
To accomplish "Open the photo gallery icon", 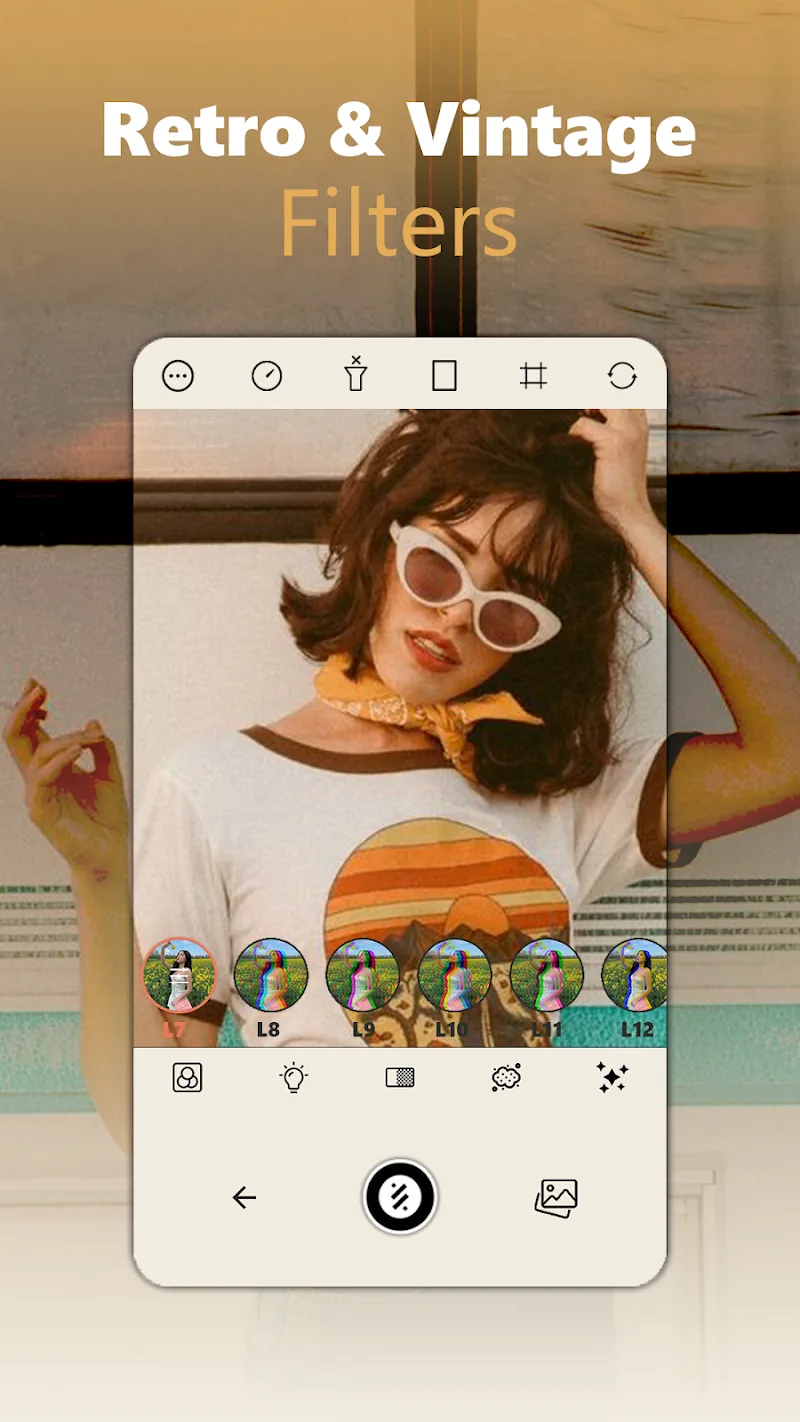I will 556,1197.
